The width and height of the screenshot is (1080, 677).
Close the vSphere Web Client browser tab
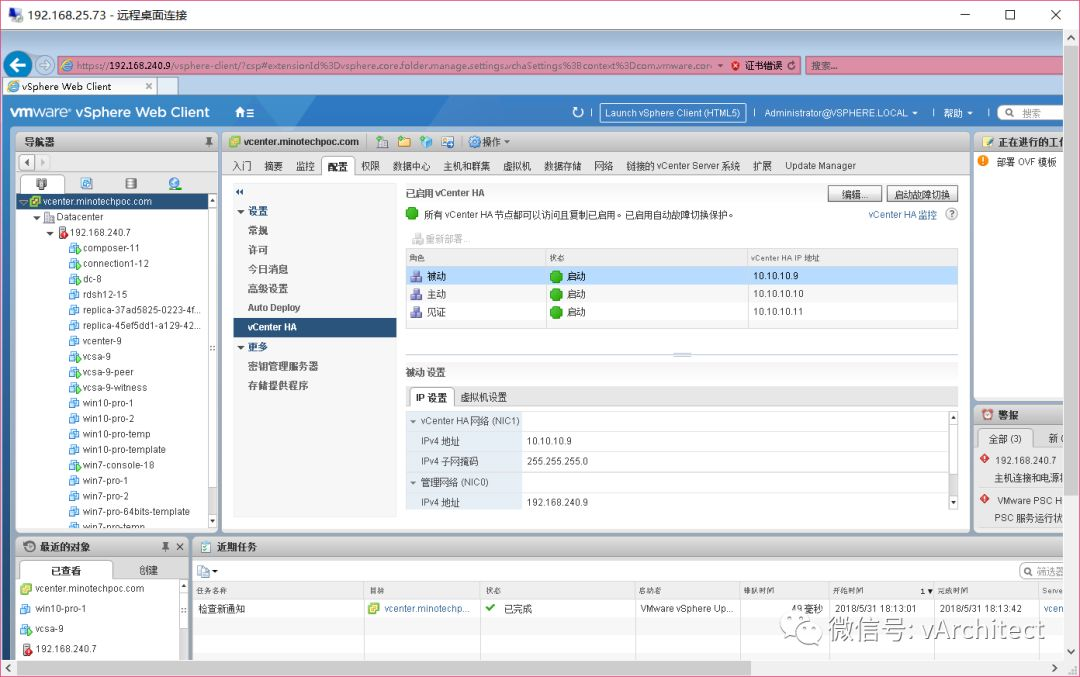[149, 86]
